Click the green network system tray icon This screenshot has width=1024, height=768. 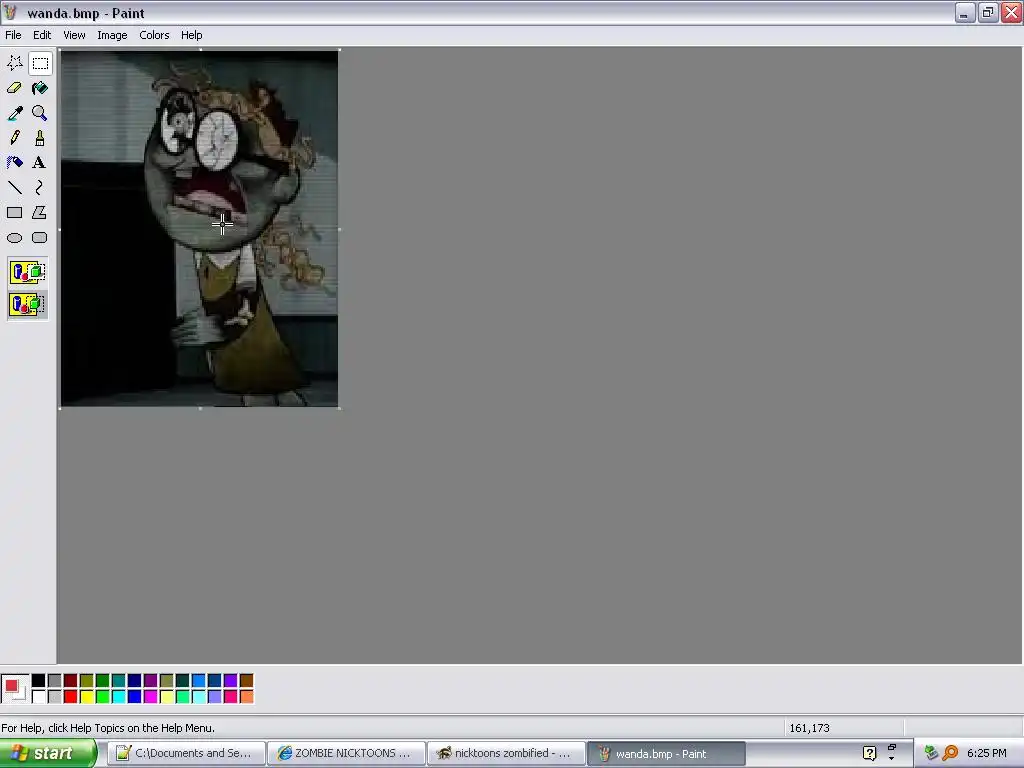(x=931, y=754)
